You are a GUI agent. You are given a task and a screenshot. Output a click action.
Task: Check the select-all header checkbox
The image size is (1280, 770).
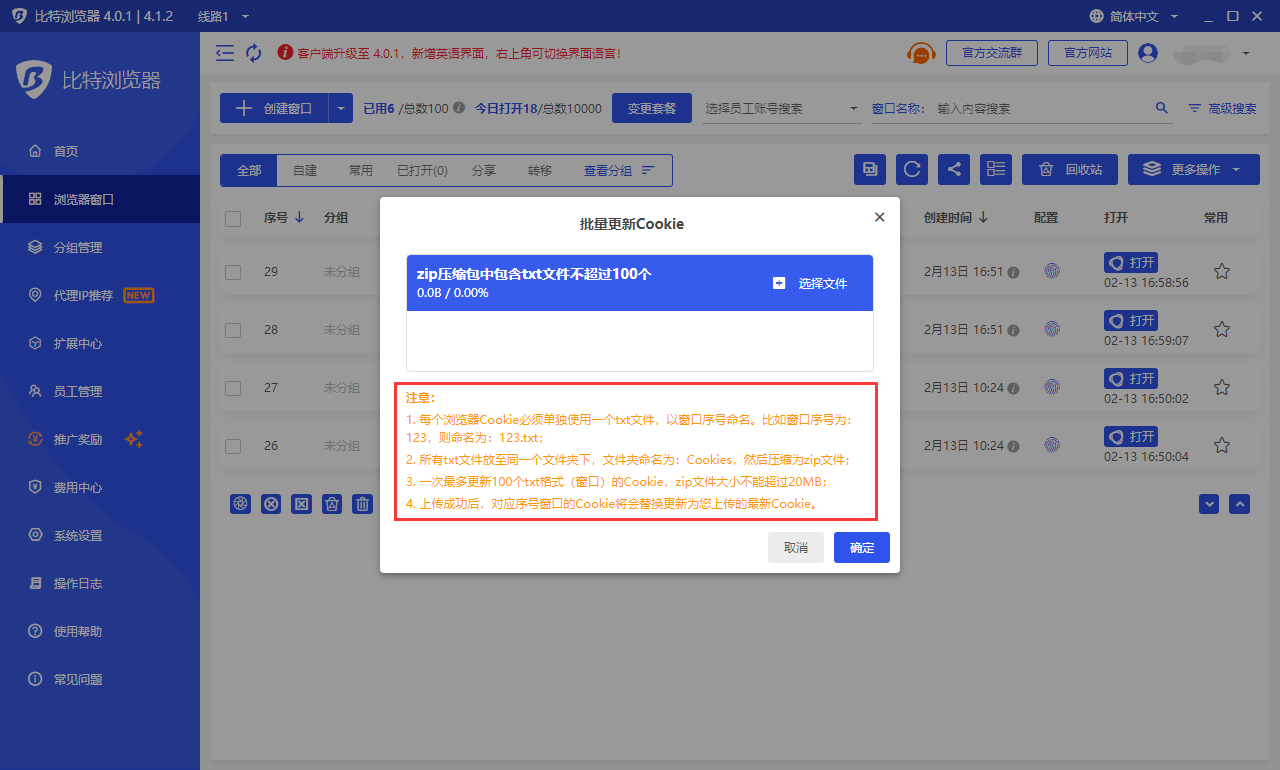point(233,218)
